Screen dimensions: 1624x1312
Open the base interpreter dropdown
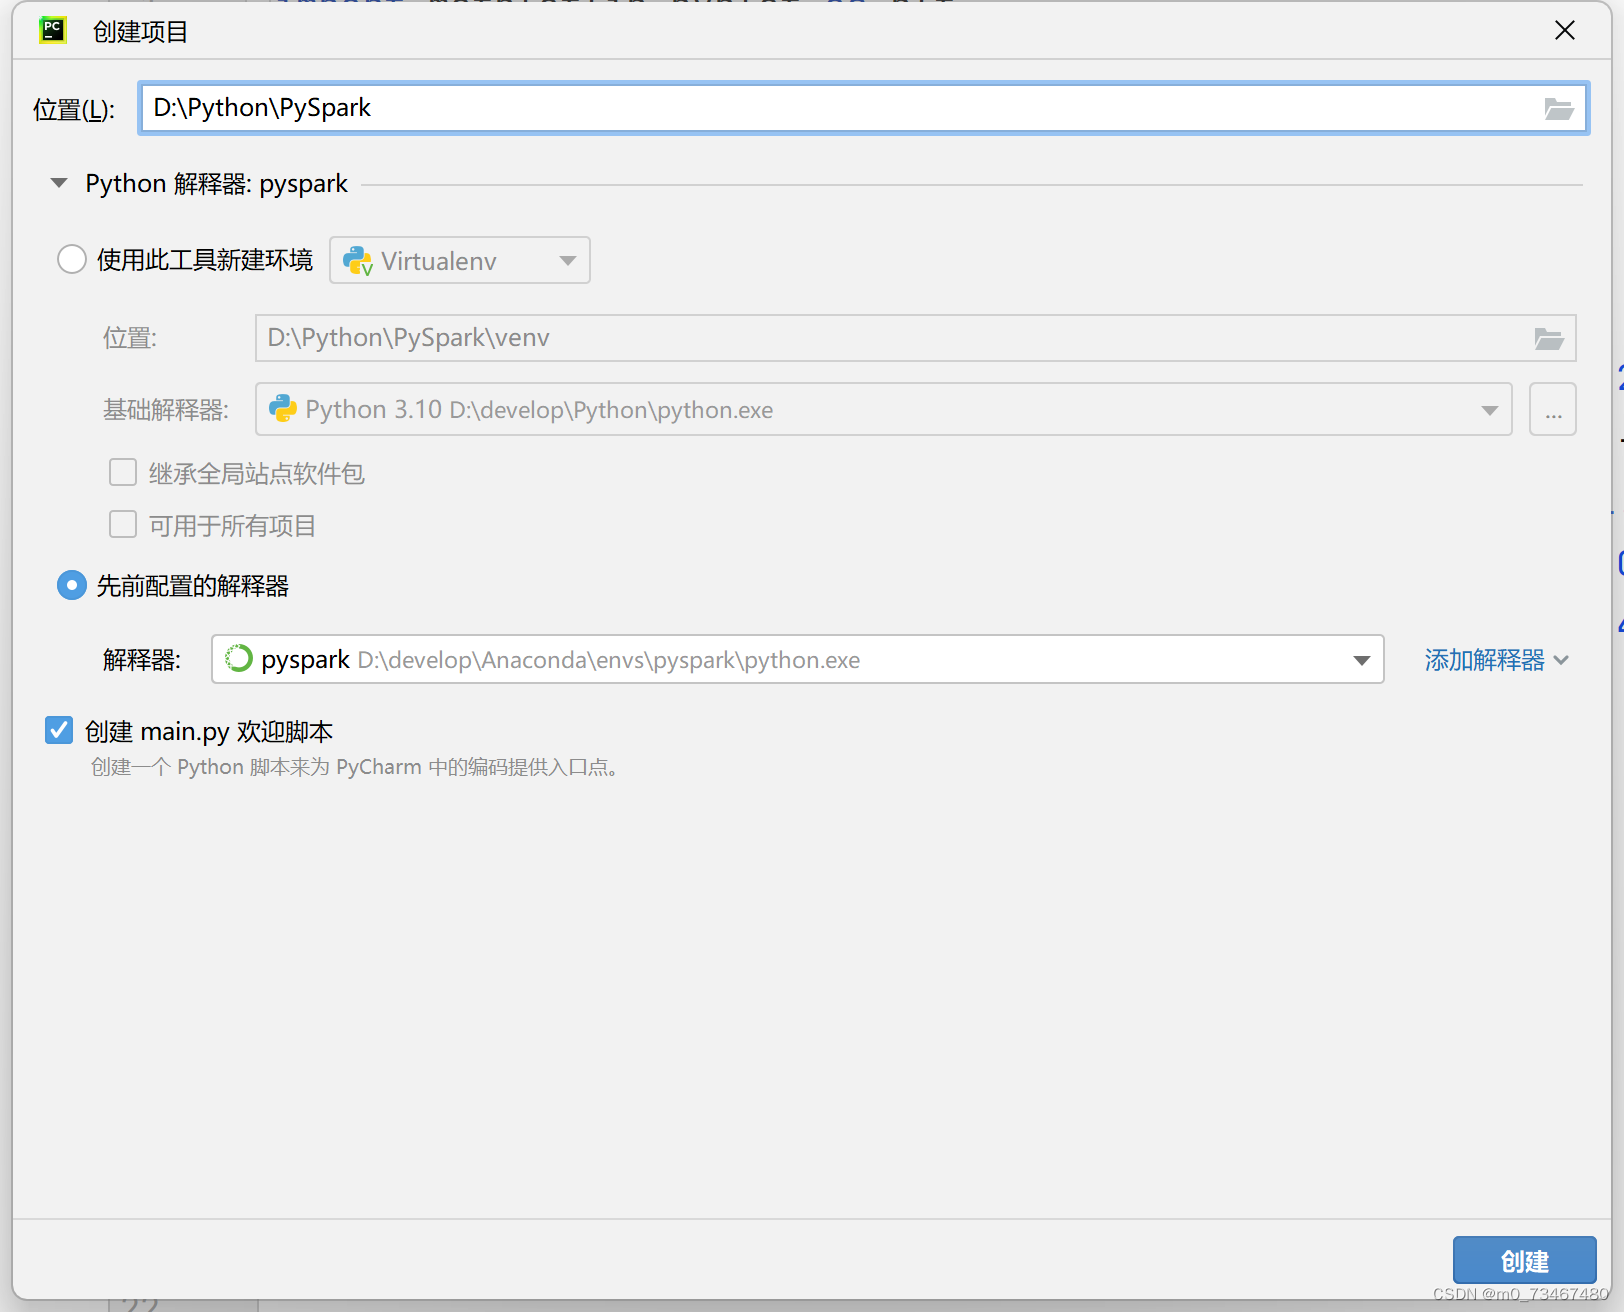coord(1490,409)
